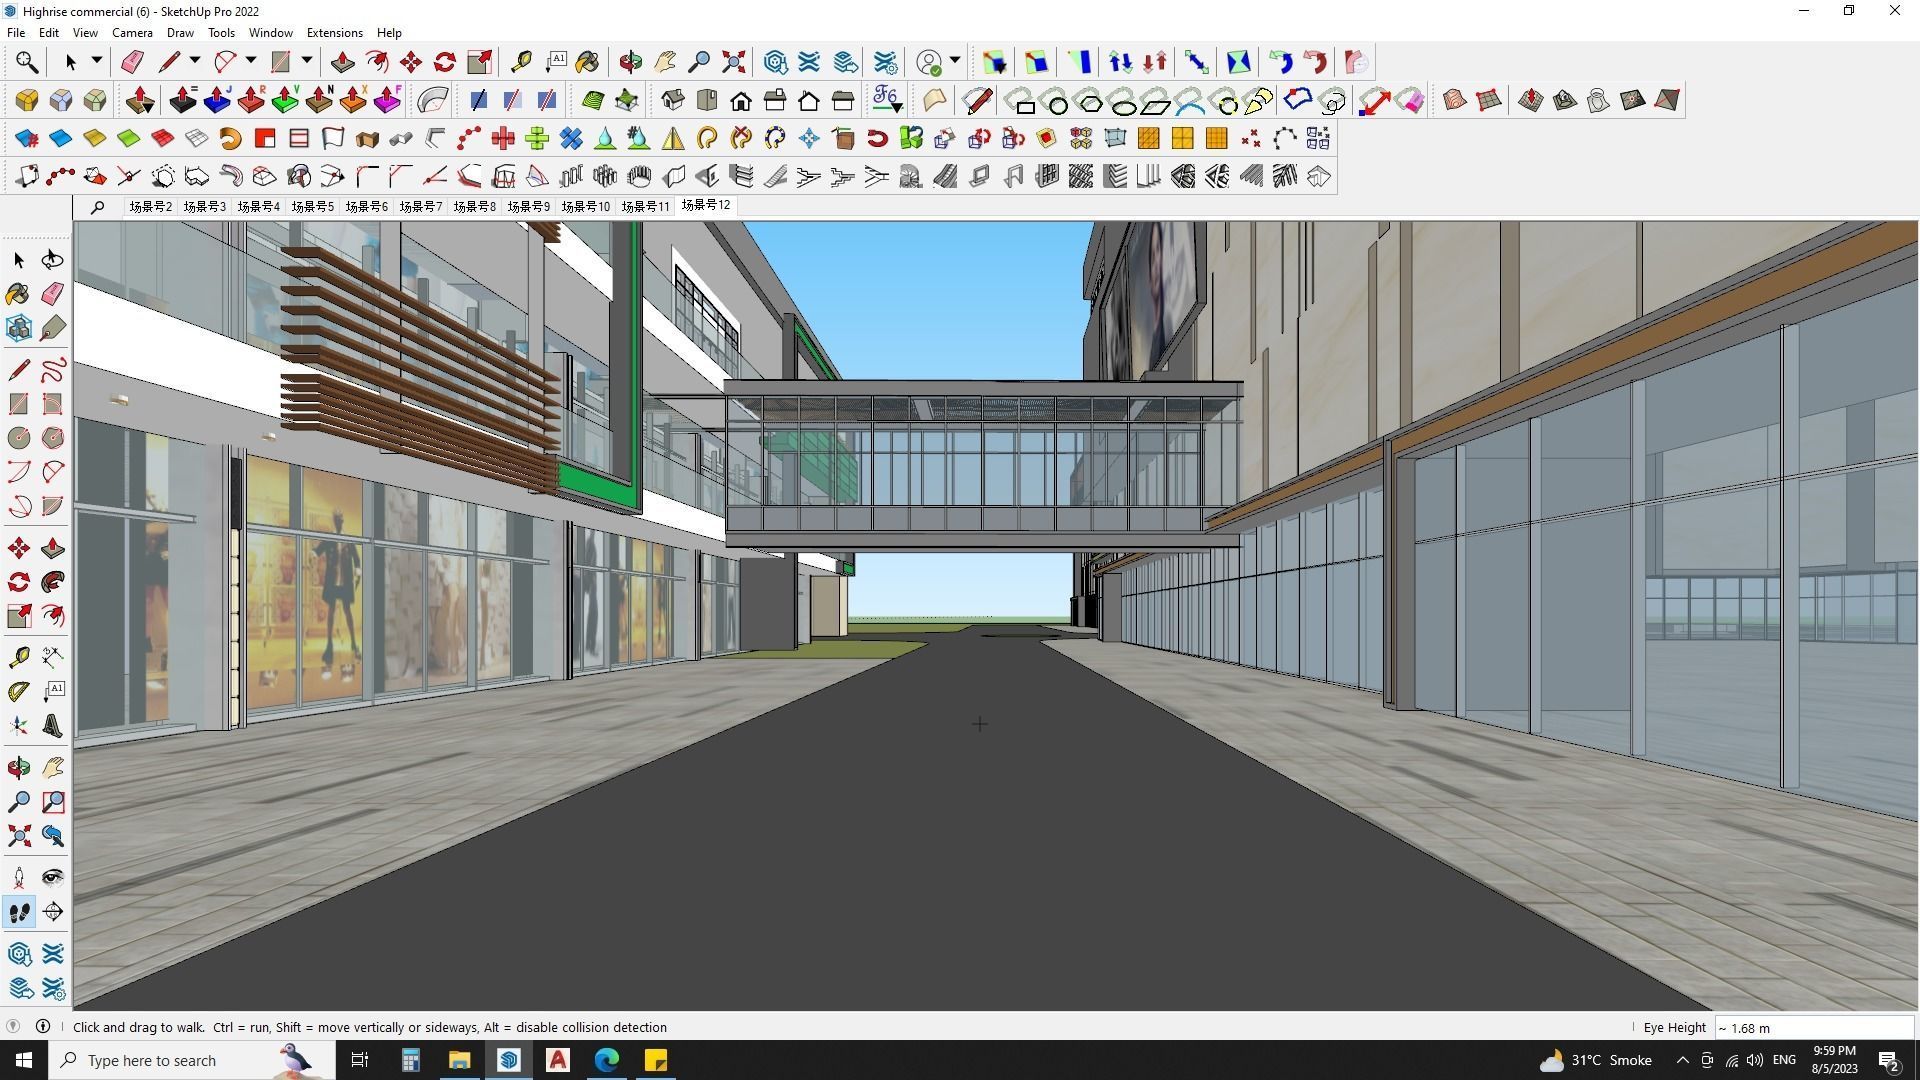This screenshot has width=1920, height=1080.
Task: Activate the Tape Measure tool in top toolbar
Action: pos(520,62)
